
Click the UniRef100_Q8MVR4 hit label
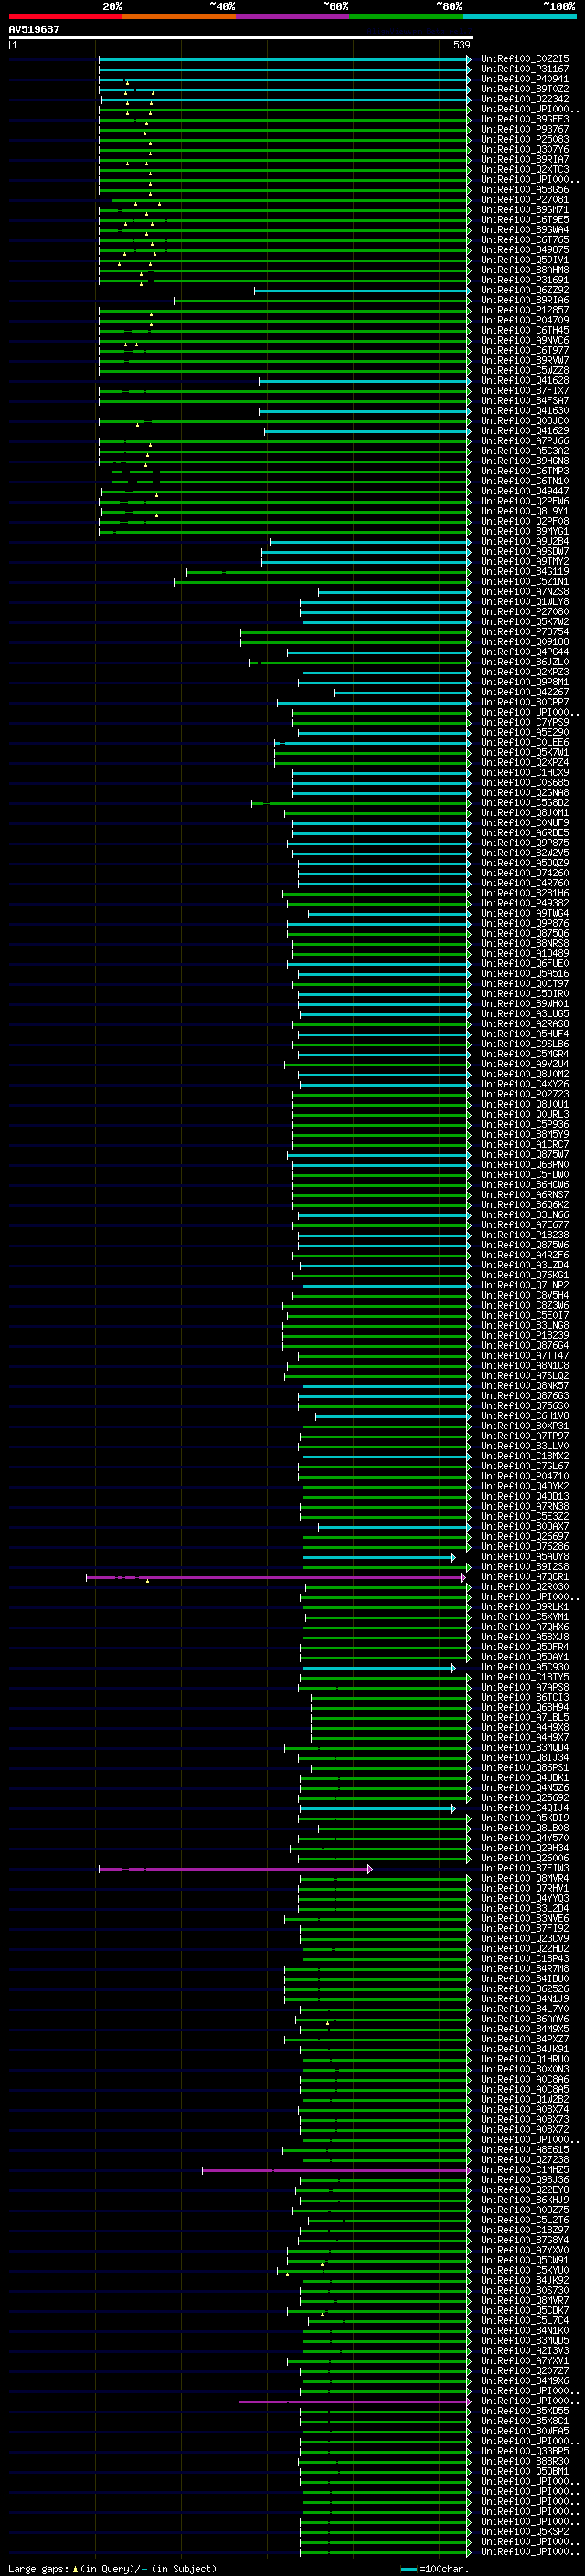525,1878
